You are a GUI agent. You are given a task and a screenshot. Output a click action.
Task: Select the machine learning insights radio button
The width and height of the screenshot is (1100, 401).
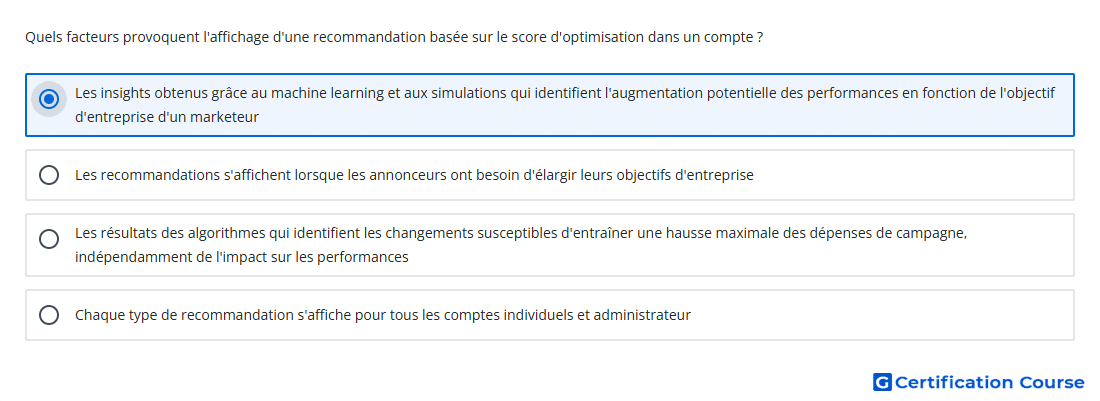tap(48, 100)
